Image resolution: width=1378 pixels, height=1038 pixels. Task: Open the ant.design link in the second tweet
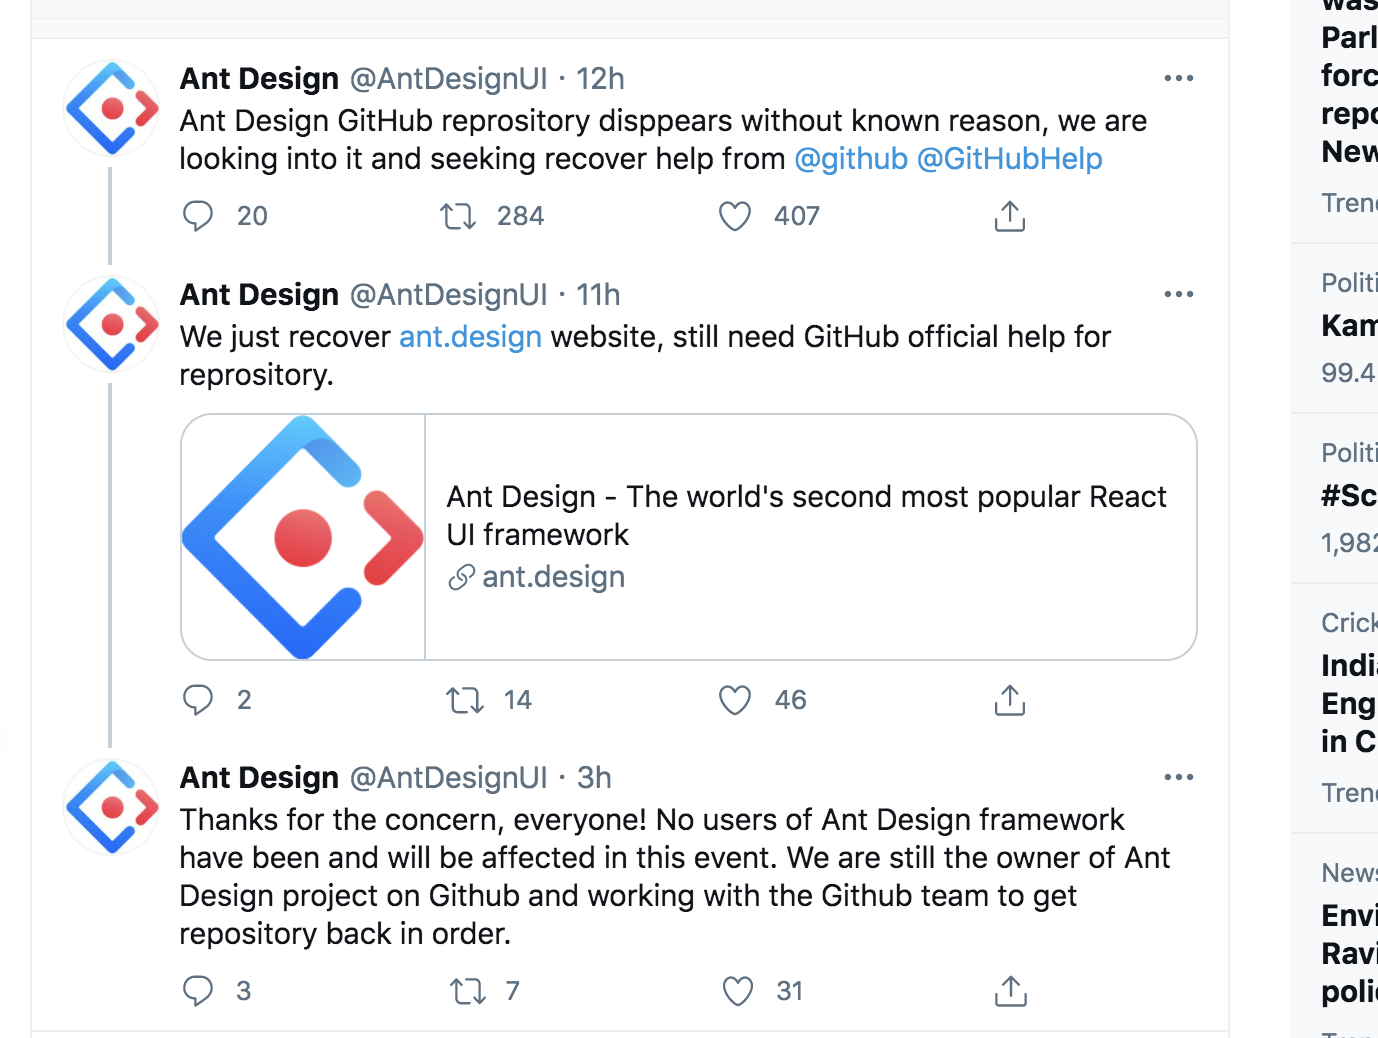click(x=470, y=336)
